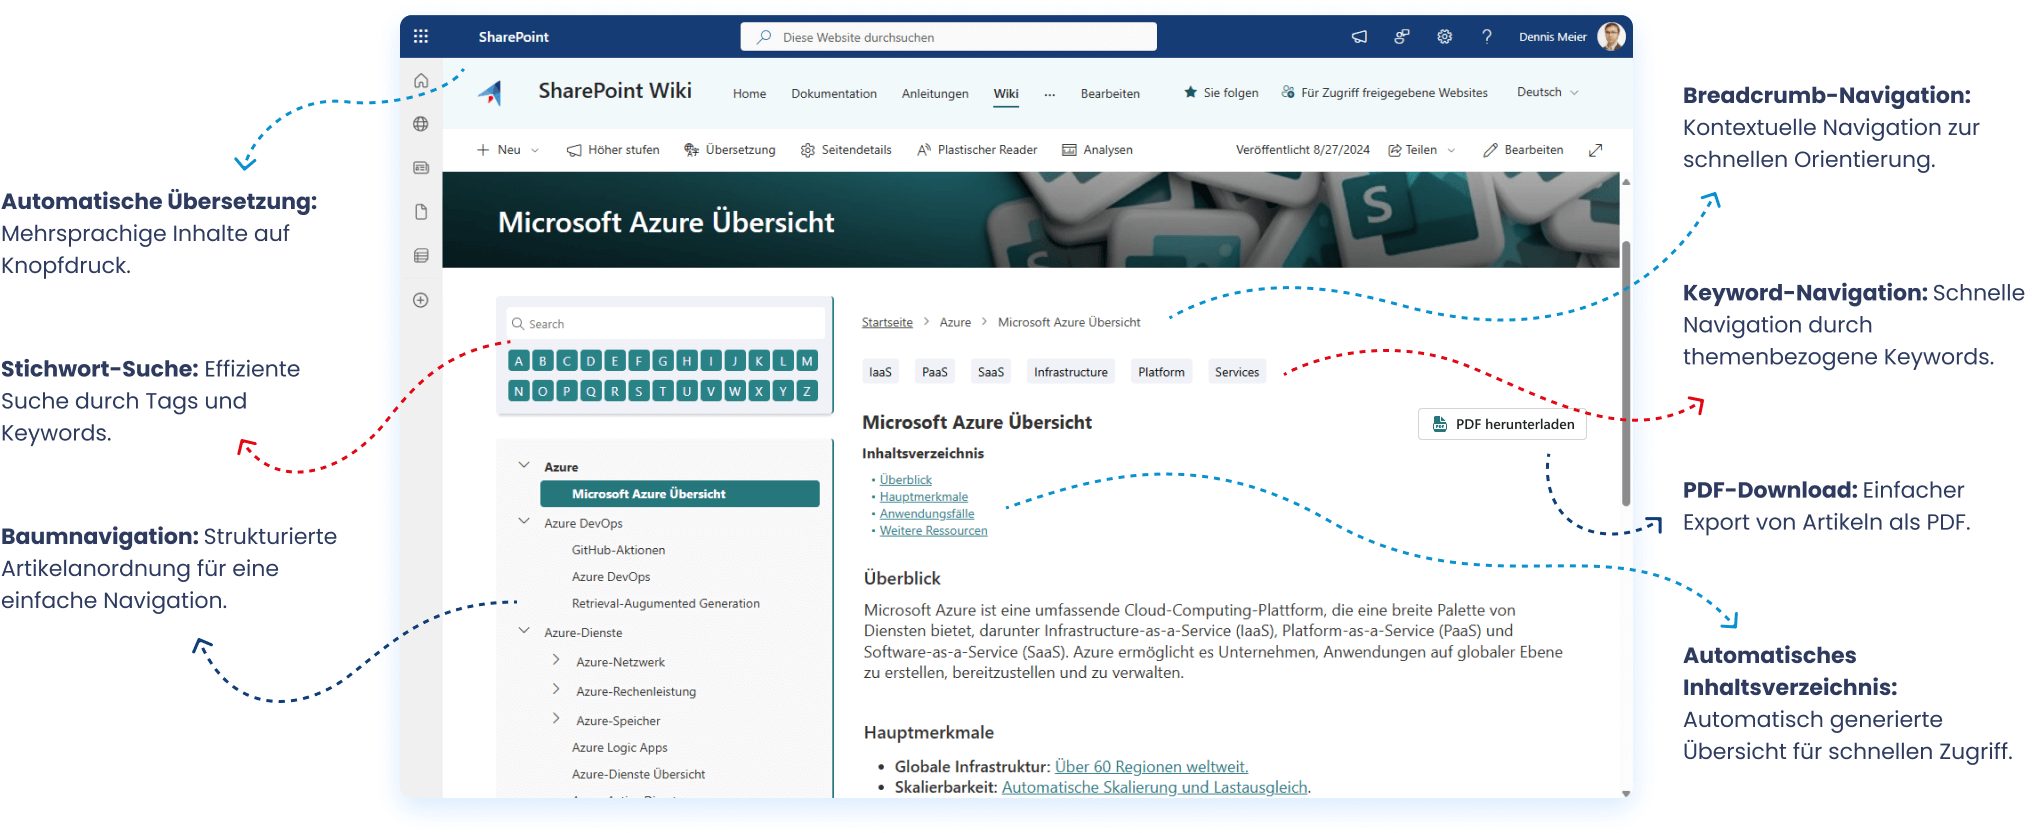
Task: Collapse the Azure DevOps tree node
Action: [x=524, y=522]
